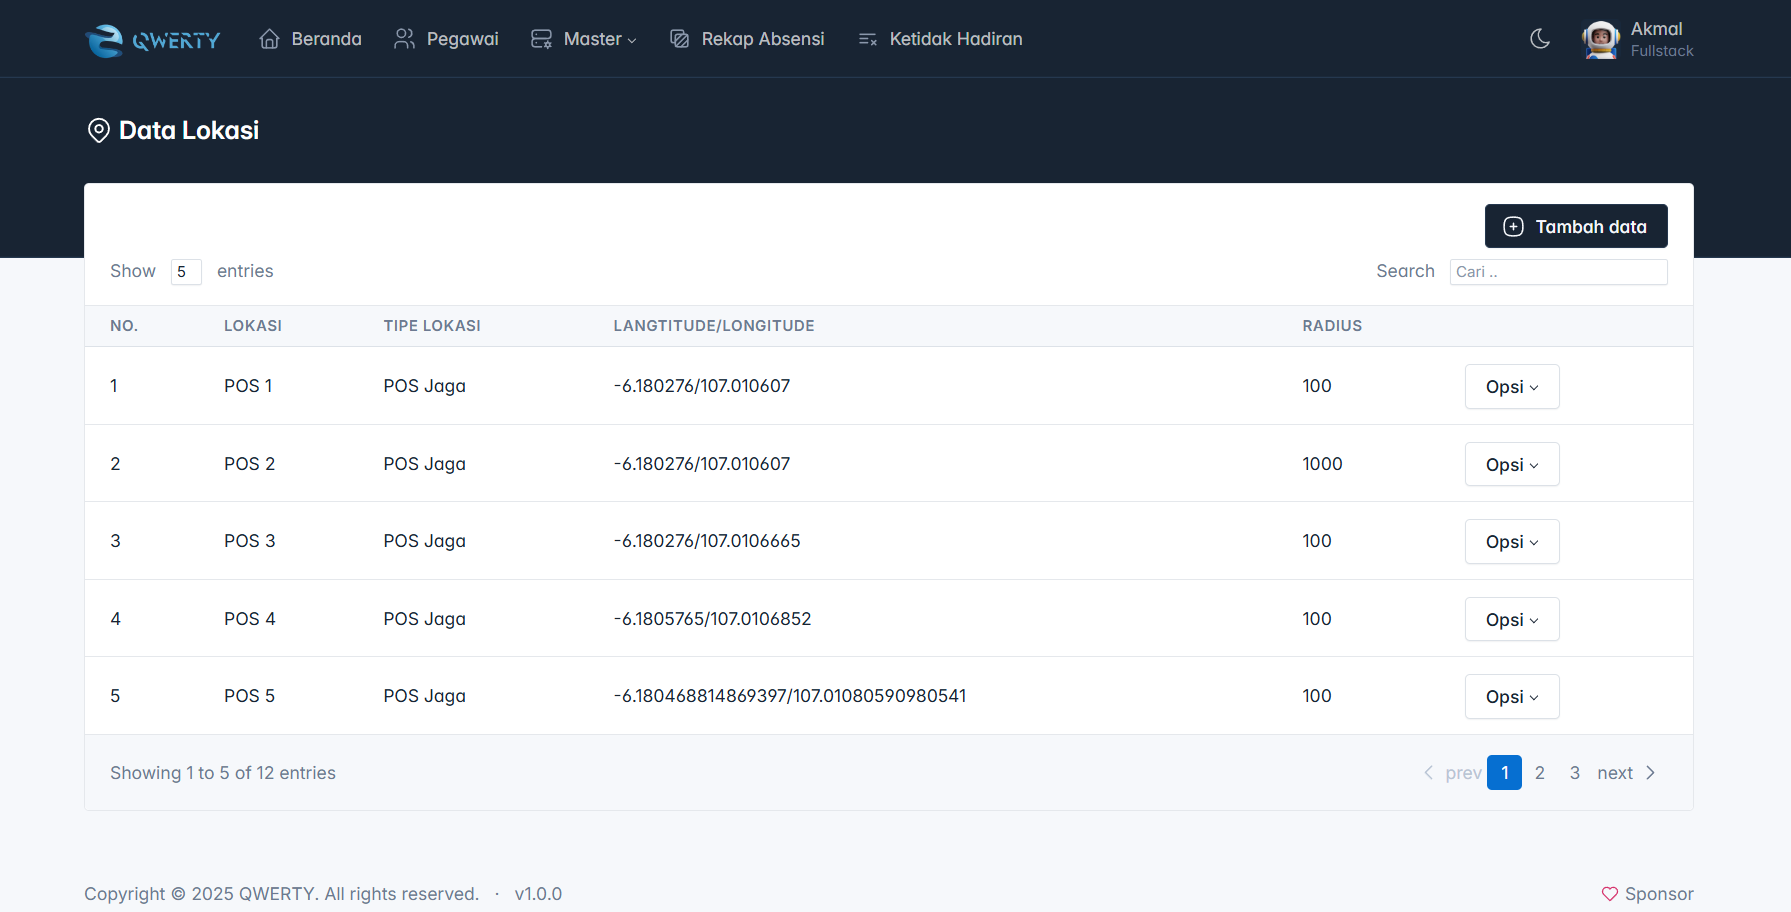
Task: Click version v1.0.0 in footer
Action: (538, 894)
